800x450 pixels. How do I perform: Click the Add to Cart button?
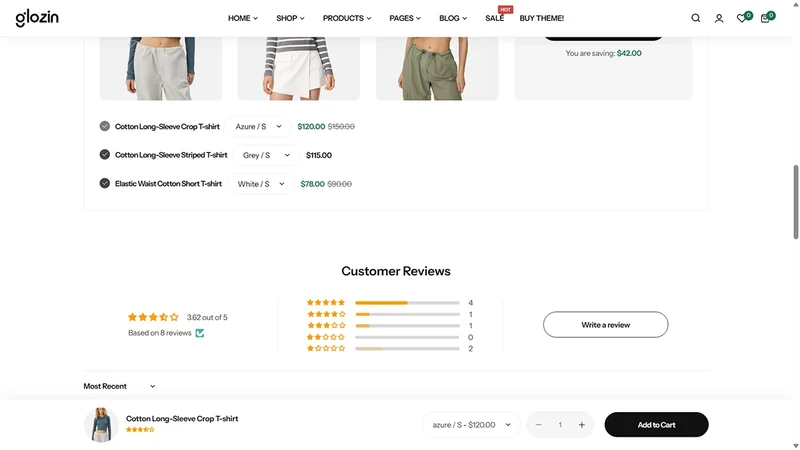[x=657, y=424]
